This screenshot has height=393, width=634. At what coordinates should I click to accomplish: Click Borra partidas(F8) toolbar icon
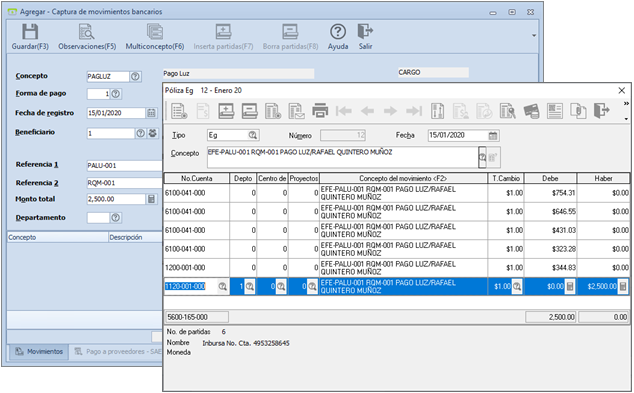pyautogui.click(x=290, y=32)
